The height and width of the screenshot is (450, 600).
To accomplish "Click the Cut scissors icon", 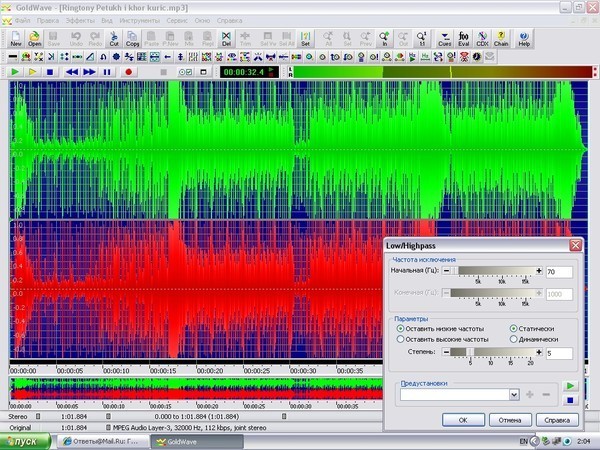I will click(114, 39).
